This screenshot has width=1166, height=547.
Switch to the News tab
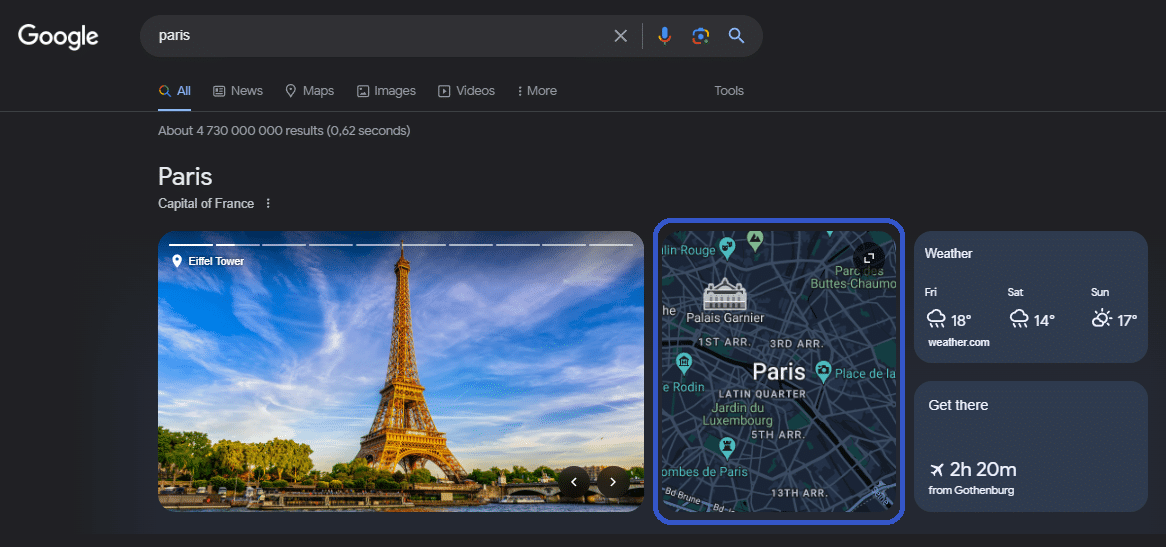pyautogui.click(x=238, y=91)
